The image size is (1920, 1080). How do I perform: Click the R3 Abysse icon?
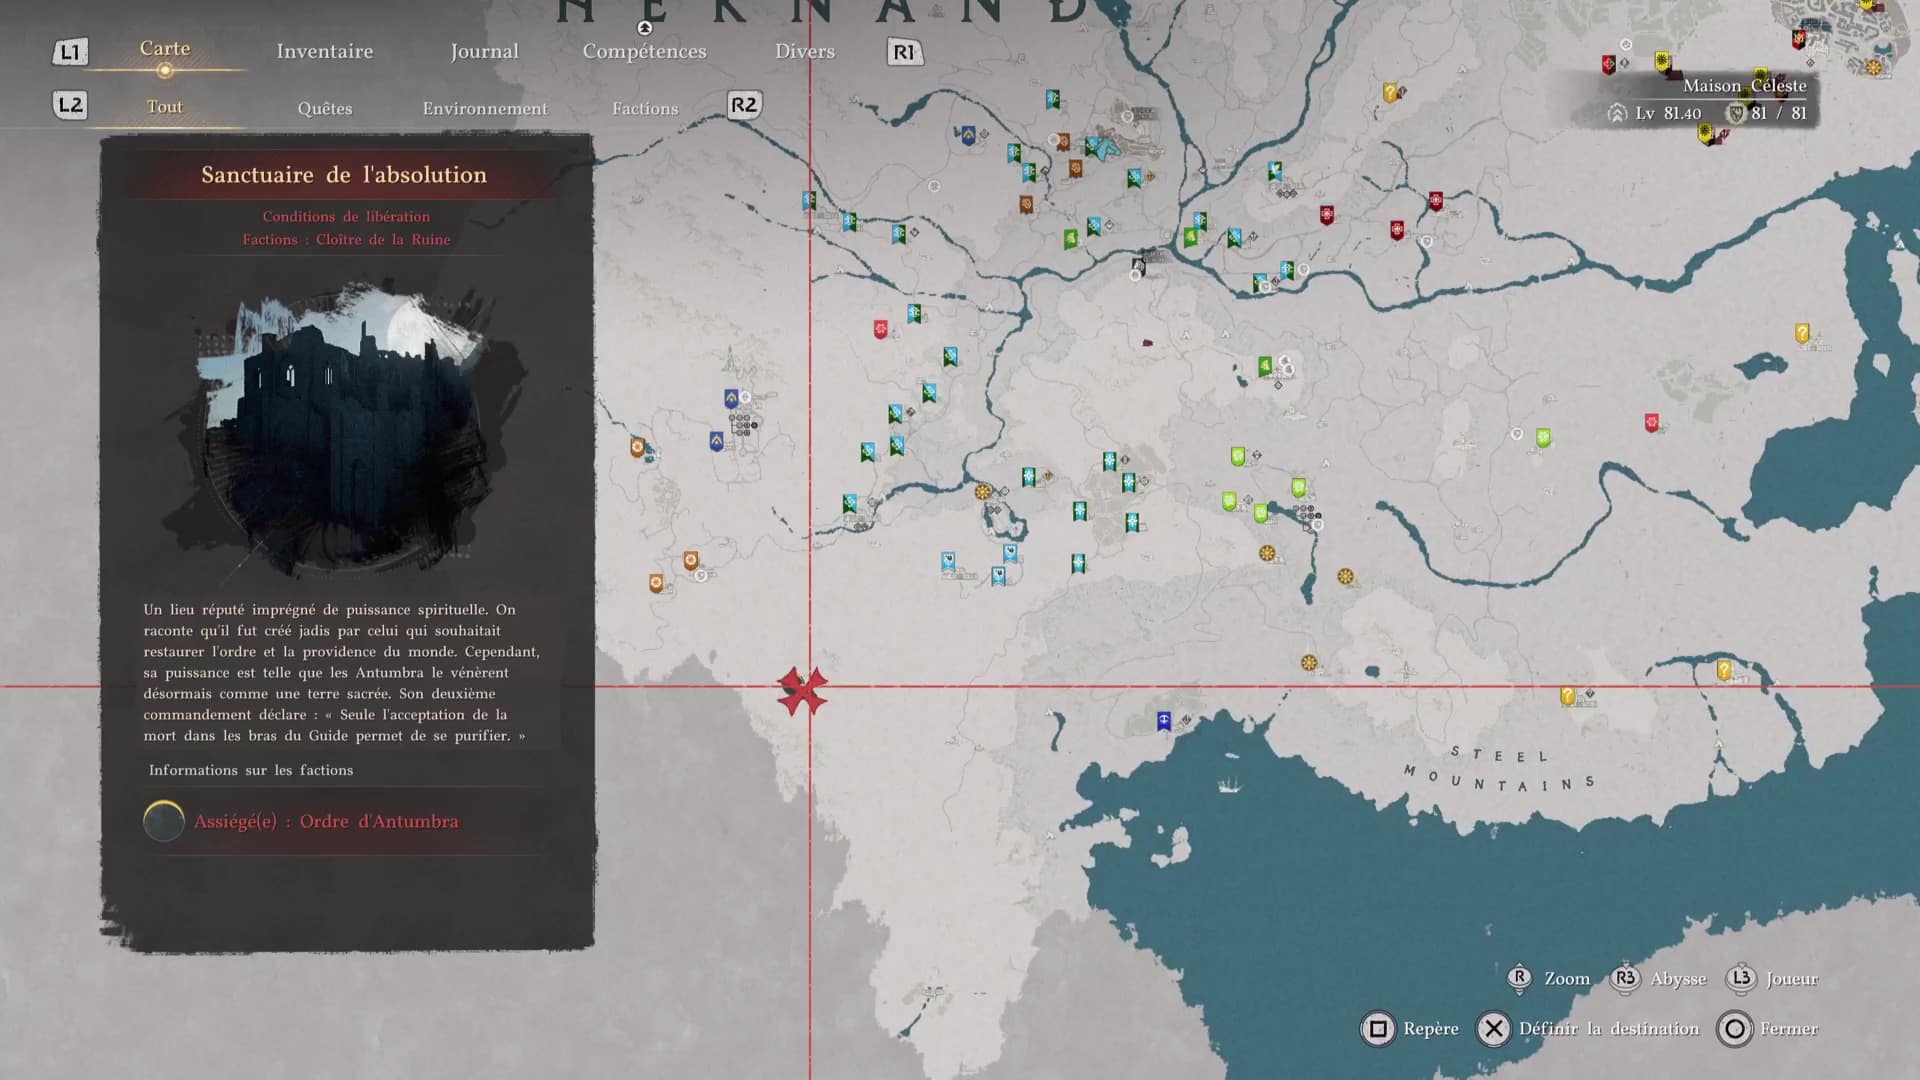pyautogui.click(x=1625, y=978)
